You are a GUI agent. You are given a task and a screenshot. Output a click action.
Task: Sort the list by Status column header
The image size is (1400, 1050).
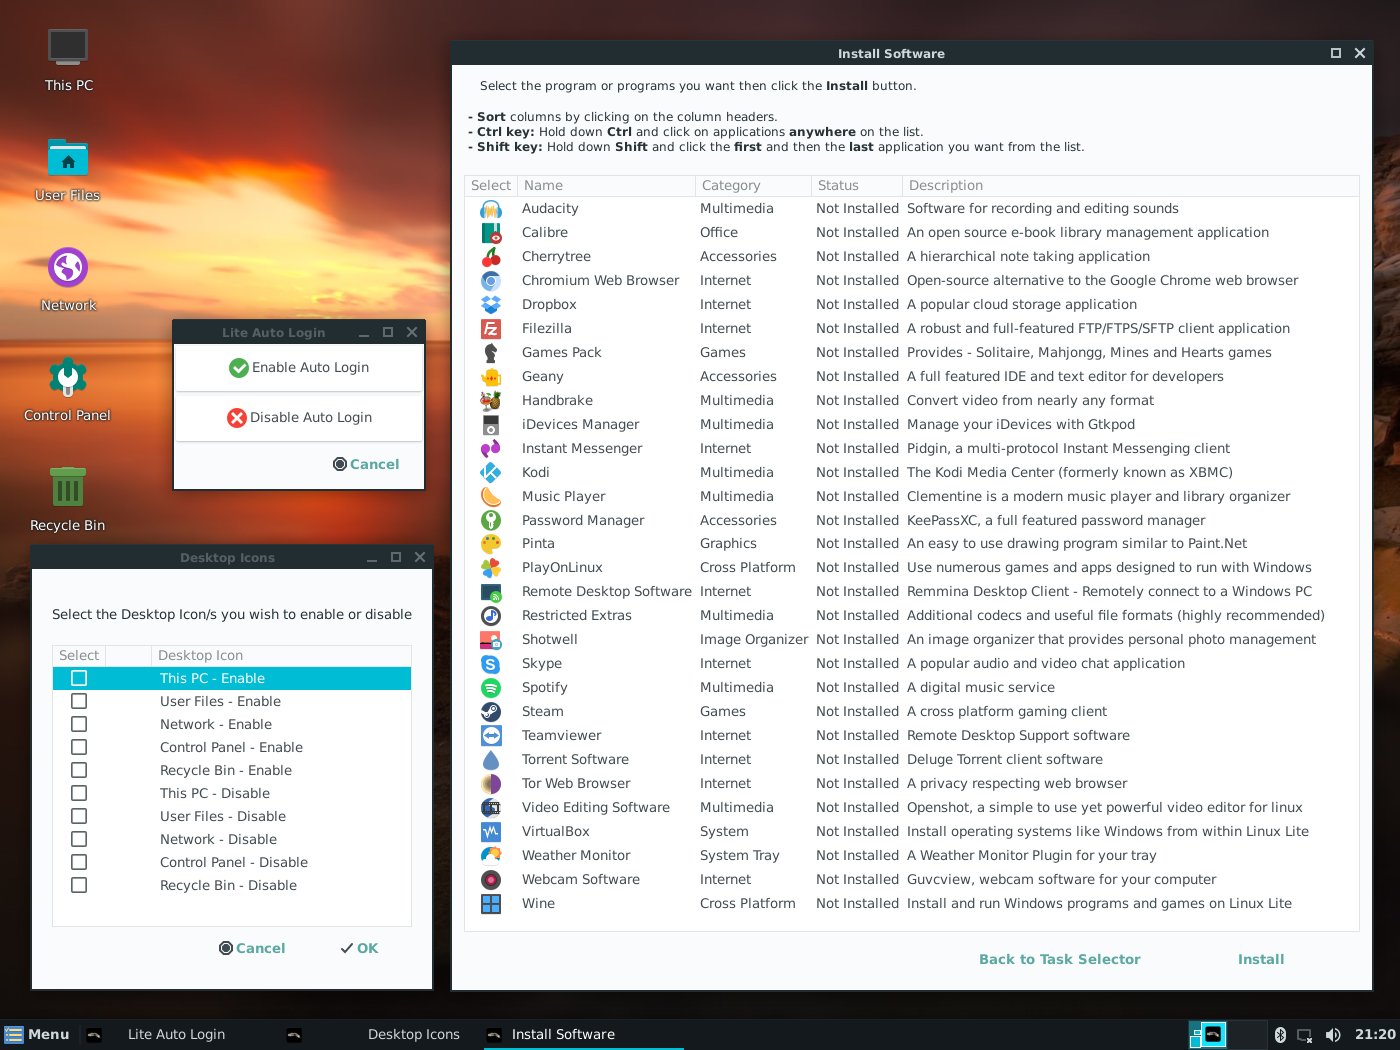[857, 185]
